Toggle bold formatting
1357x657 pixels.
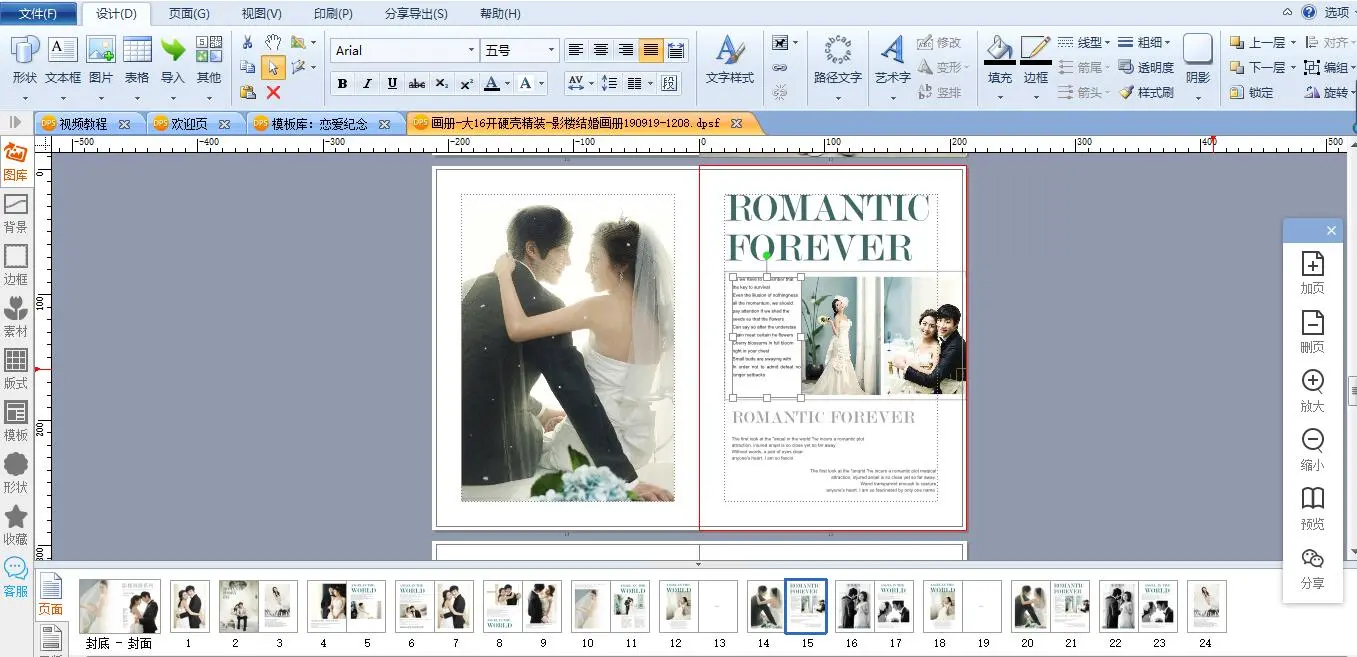(x=343, y=84)
